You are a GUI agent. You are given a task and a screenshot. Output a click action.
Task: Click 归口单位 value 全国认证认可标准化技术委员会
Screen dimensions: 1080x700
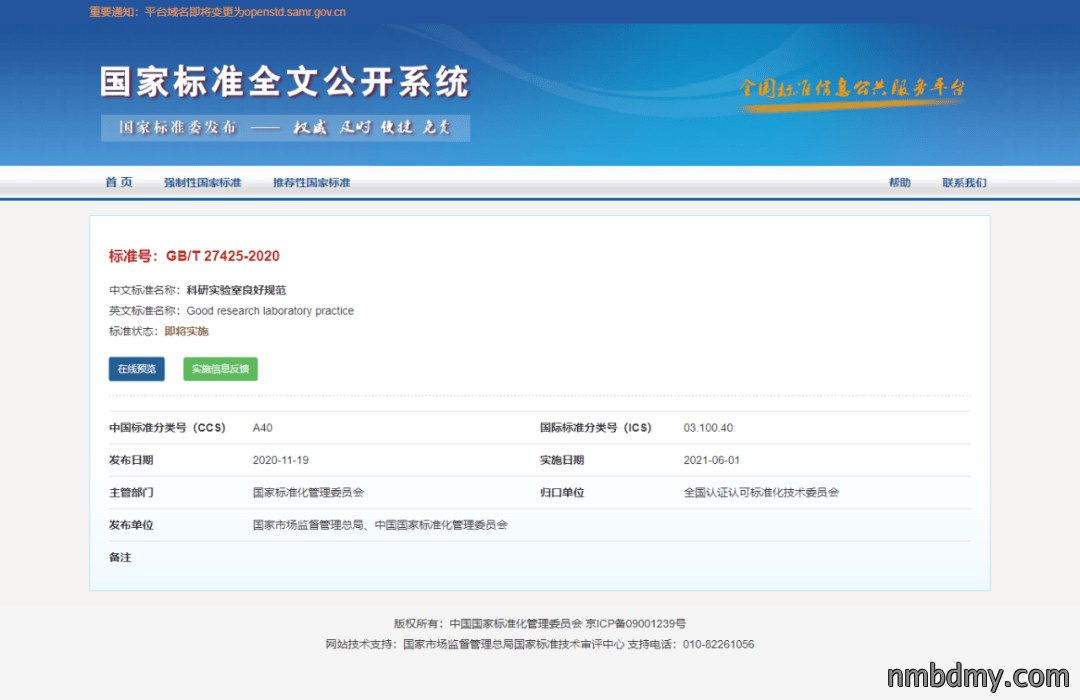pos(761,493)
